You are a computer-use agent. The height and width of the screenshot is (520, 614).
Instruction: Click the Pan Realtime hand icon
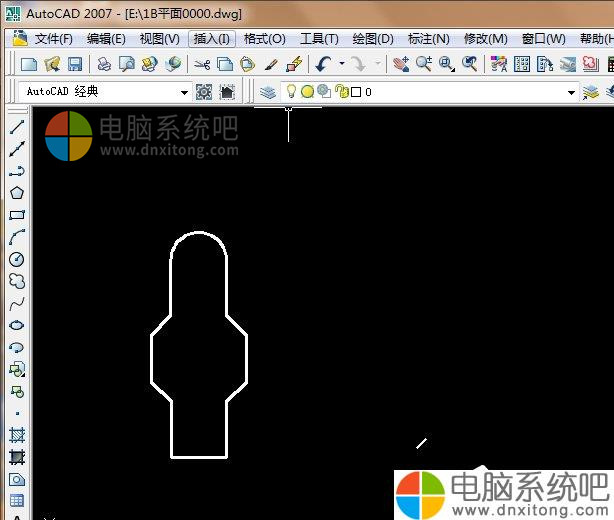pyautogui.click(x=401, y=64)
